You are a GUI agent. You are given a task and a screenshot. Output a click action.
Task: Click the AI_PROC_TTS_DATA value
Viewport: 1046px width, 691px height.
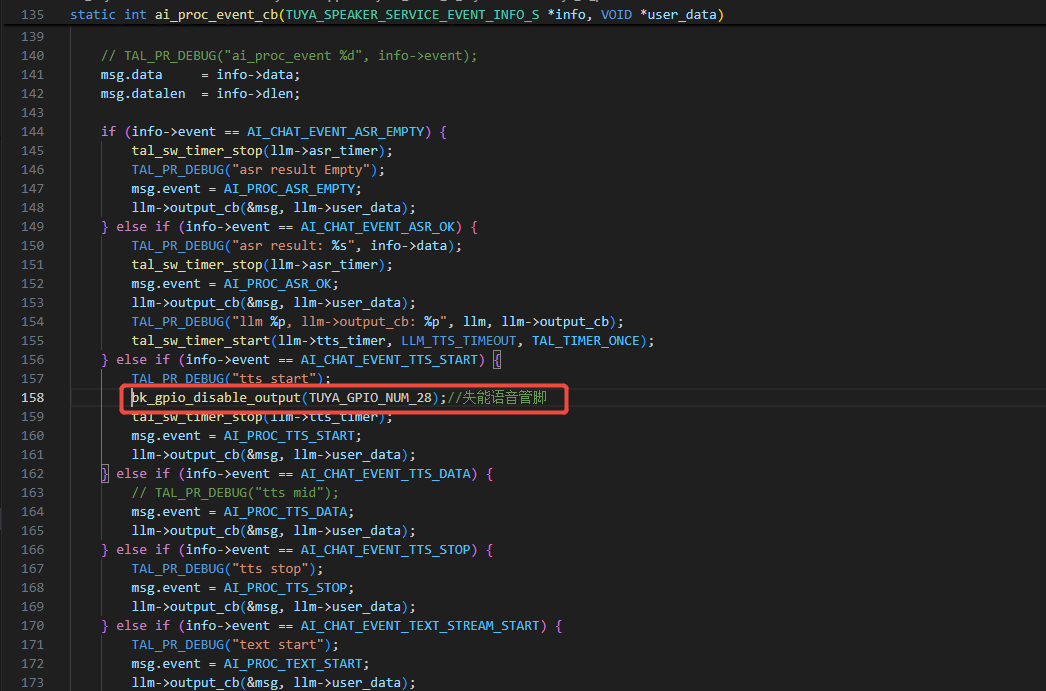[x=284, y=512]
